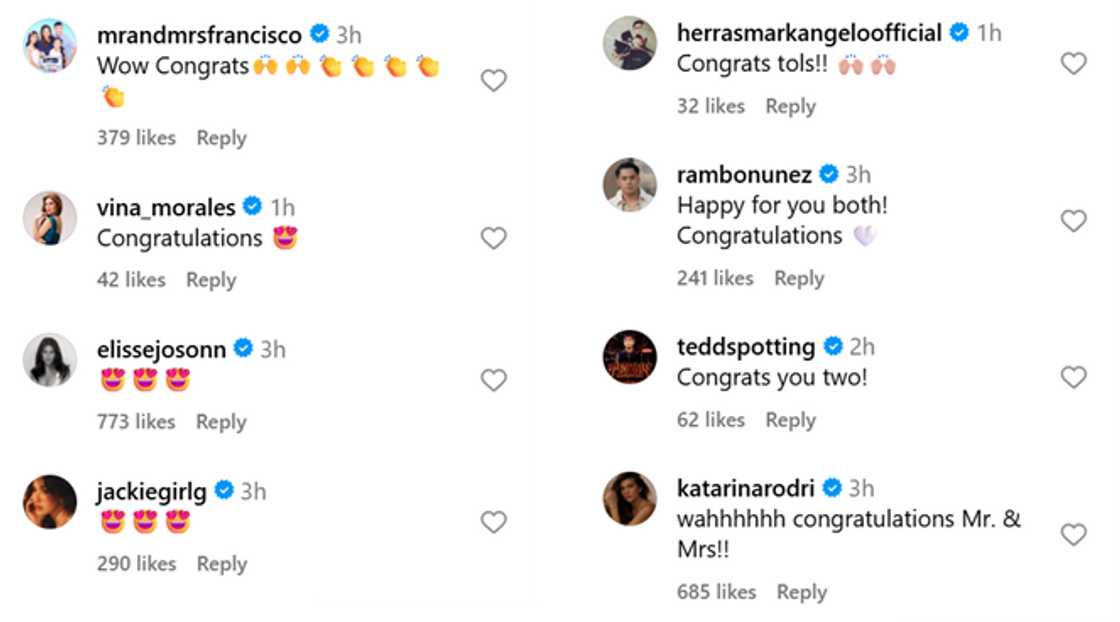This screenshot has width=1120, height=622.
Task: View who liked jackiegirlg's comment via '290 likes'
Action: coord(136,564)
